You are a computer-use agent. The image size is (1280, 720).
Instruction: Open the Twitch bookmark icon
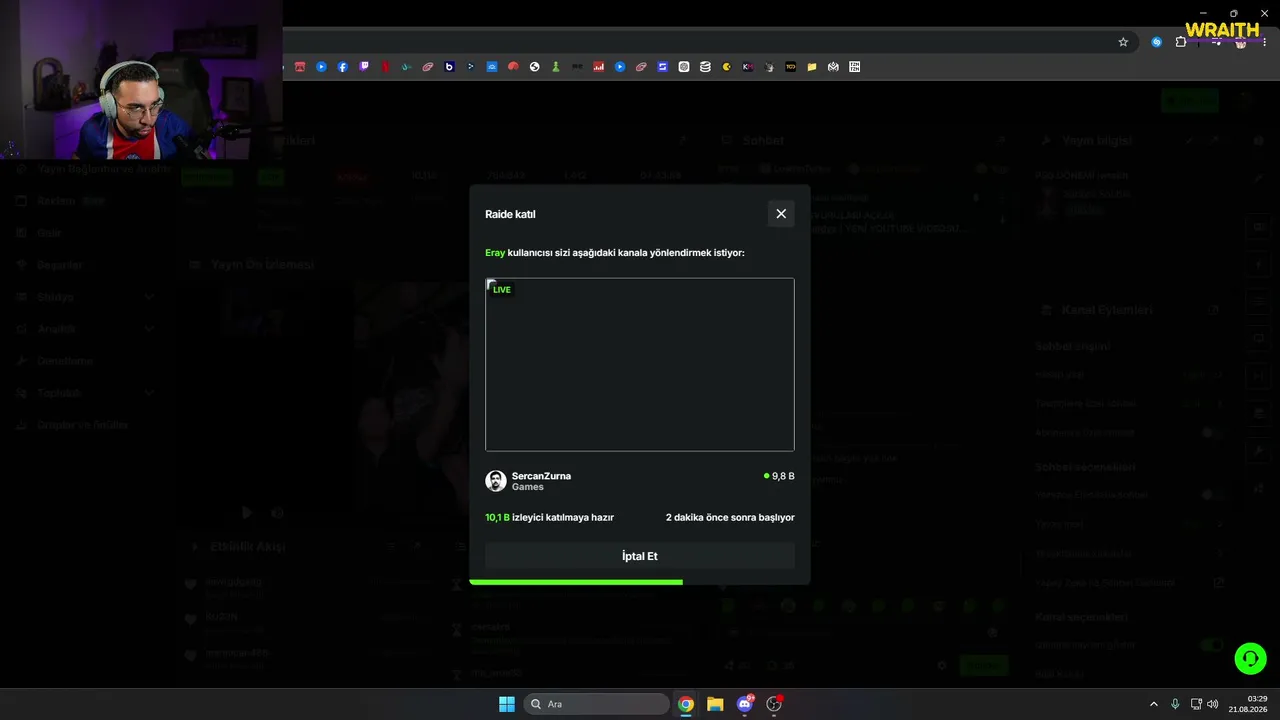point(364,67)
